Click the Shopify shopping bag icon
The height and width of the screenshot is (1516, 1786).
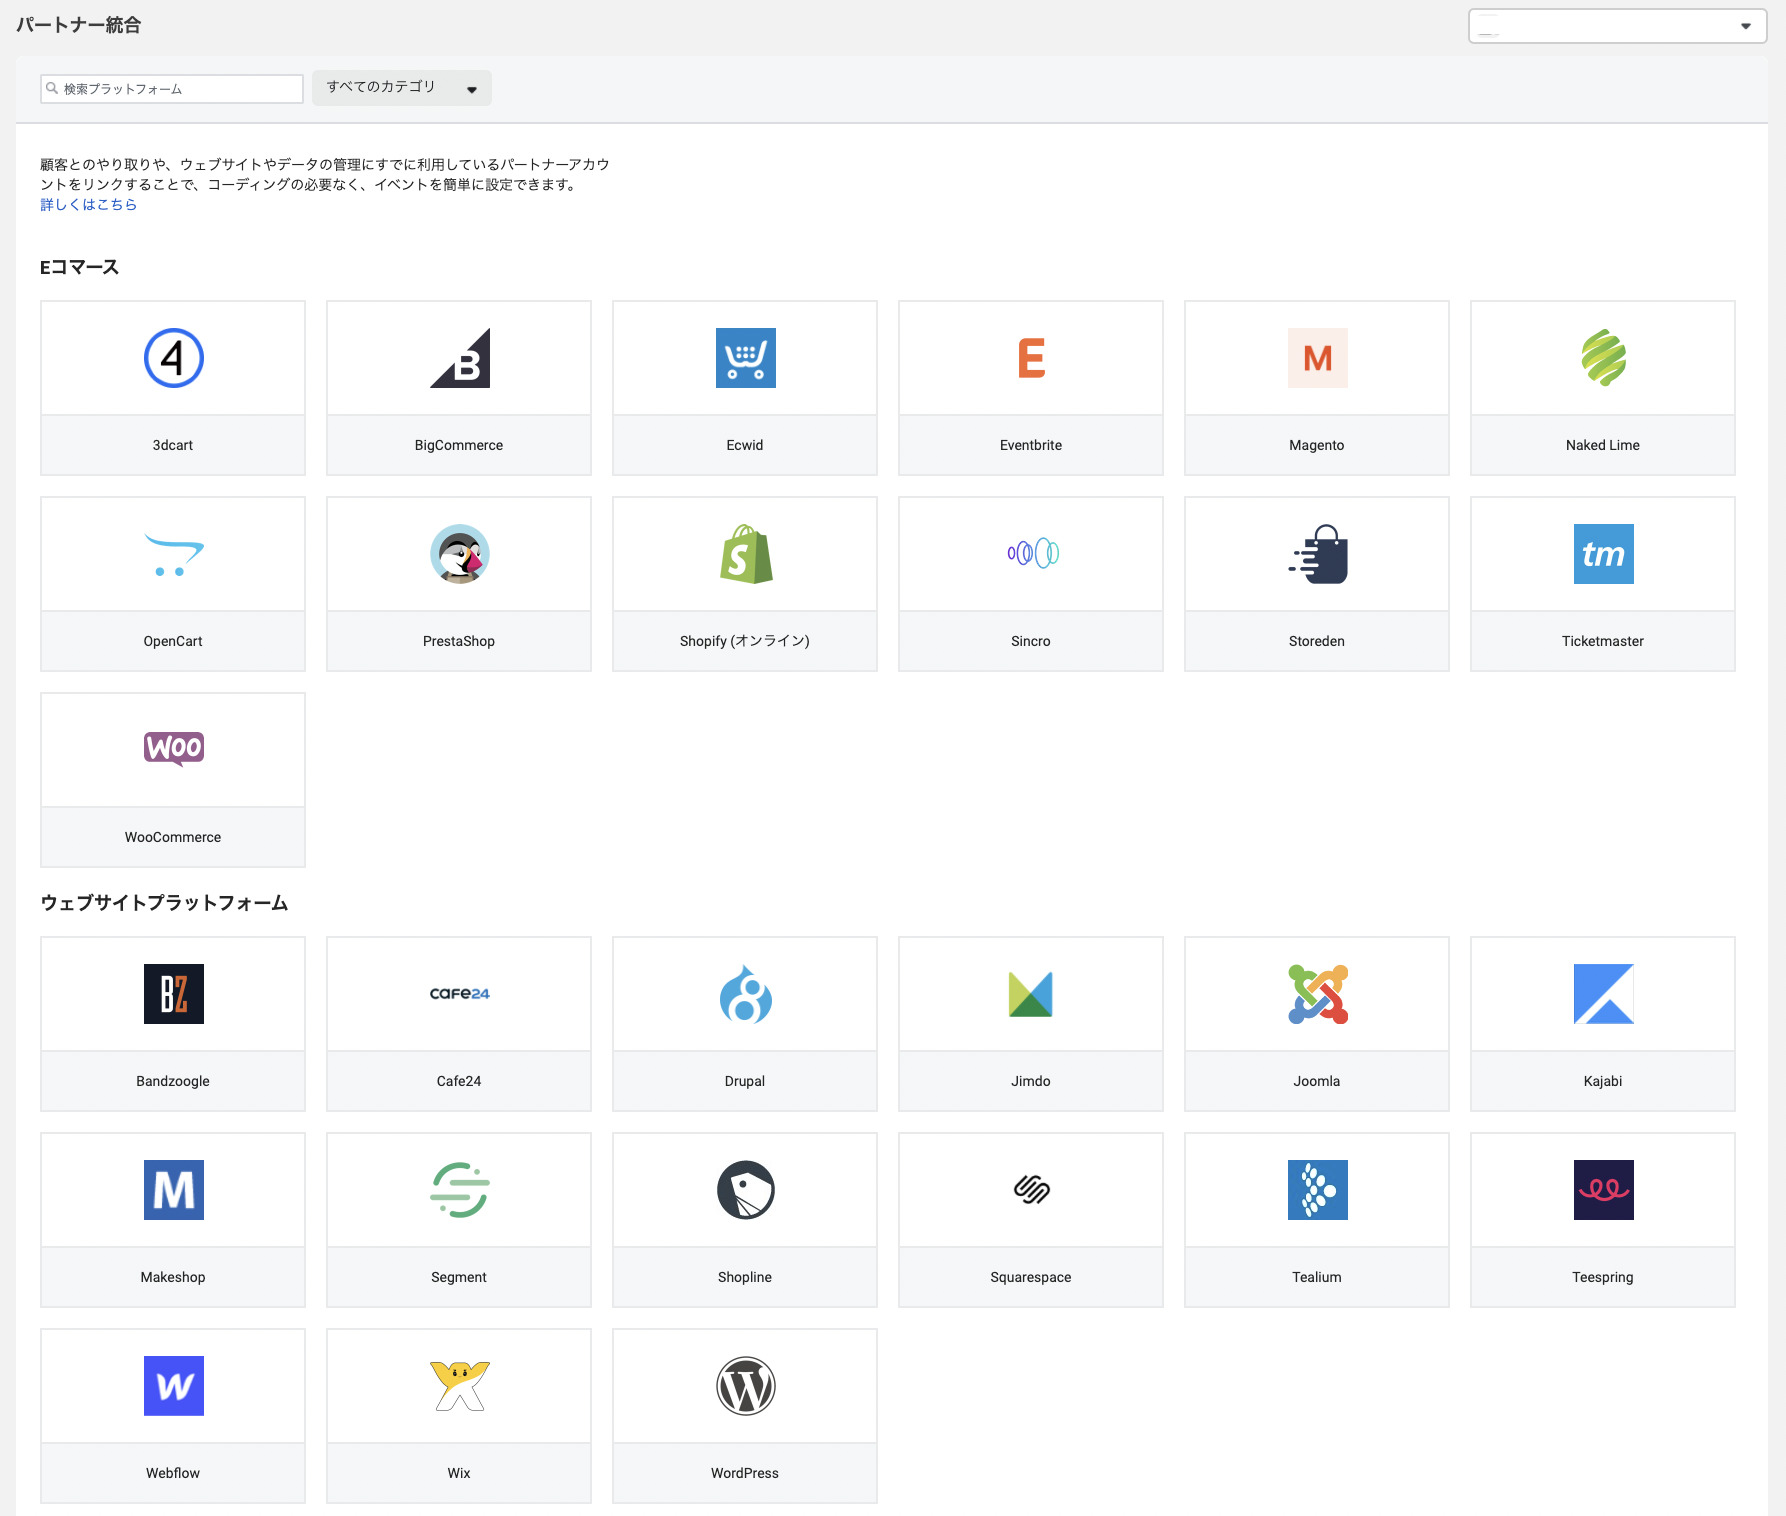[x=745, y=554]
